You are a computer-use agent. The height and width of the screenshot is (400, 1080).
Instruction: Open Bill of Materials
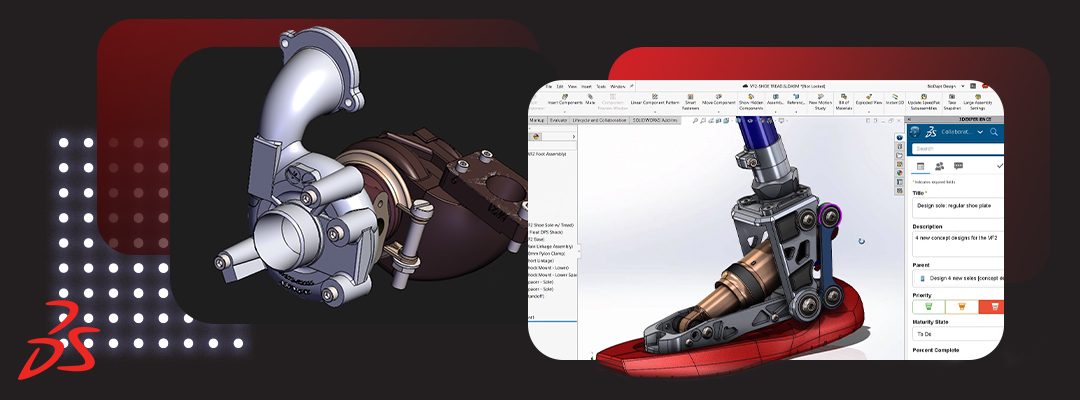[843, 102]
